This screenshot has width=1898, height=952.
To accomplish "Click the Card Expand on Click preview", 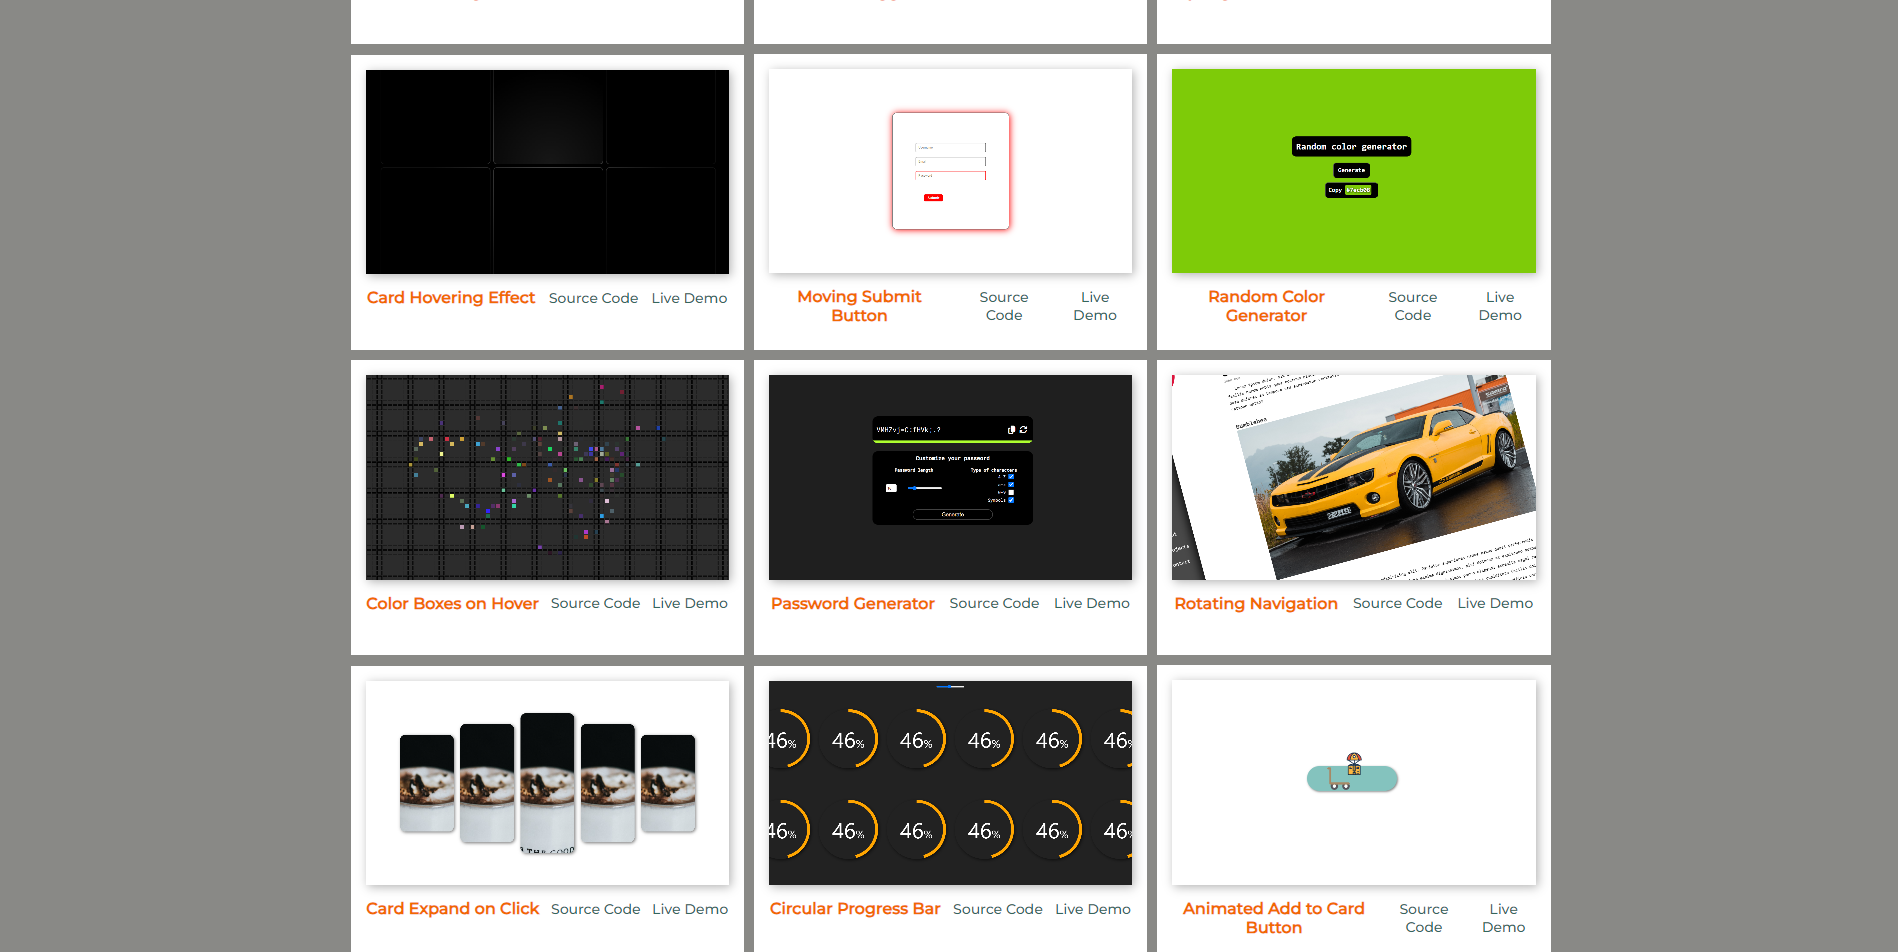I will pos(547,782).
